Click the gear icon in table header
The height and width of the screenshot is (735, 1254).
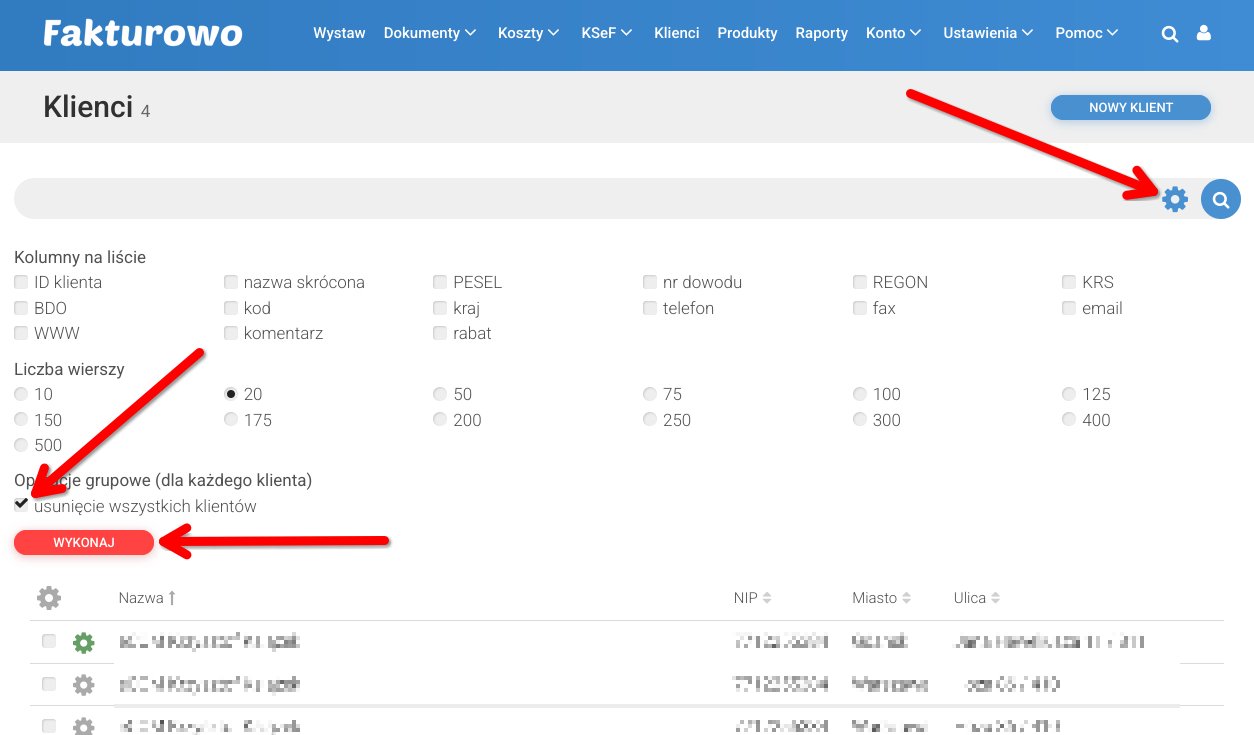coord(49,598)
